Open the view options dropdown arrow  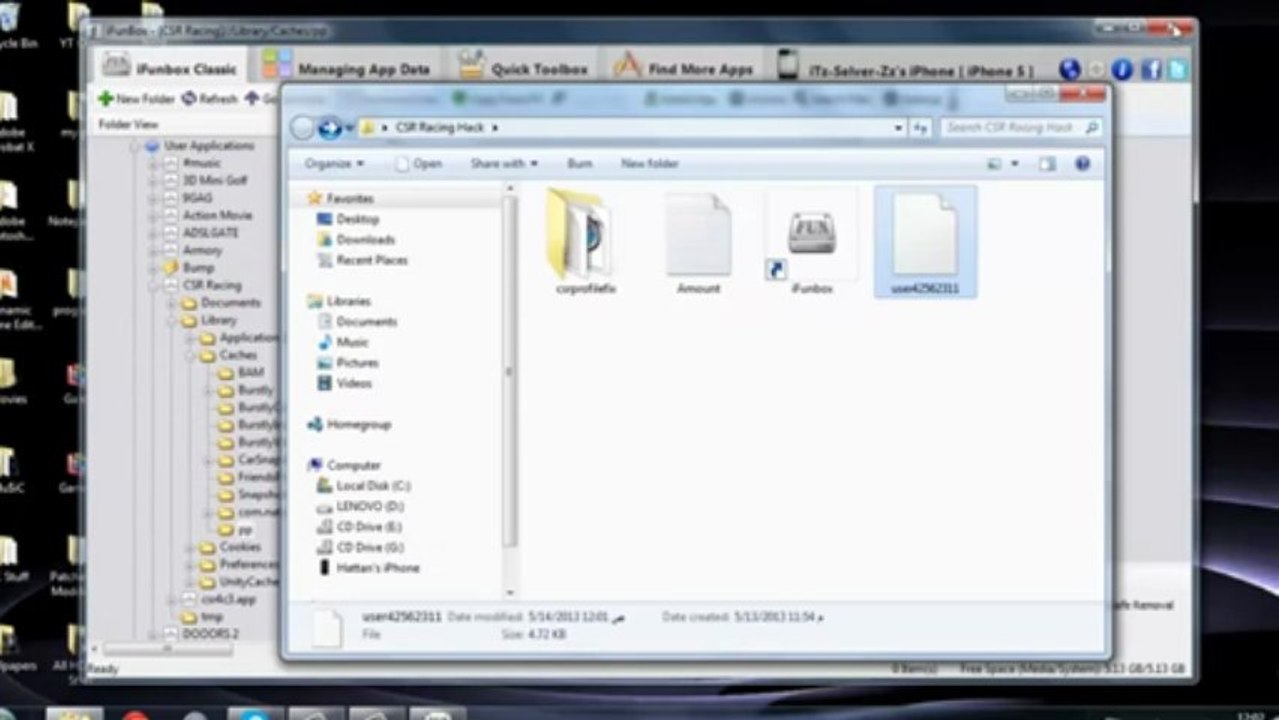pos(1015,164)
